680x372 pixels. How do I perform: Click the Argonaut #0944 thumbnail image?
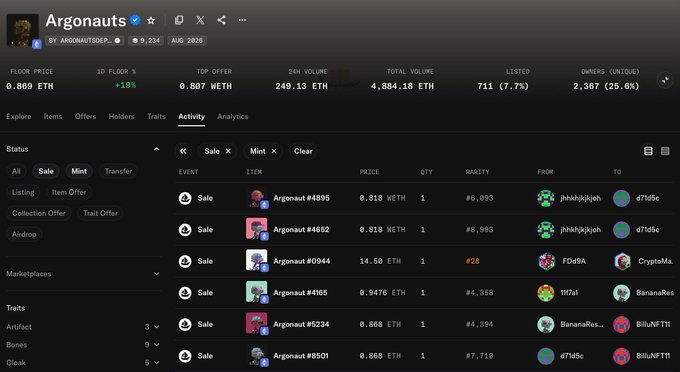pyautogui.click(x=256, y=260)
